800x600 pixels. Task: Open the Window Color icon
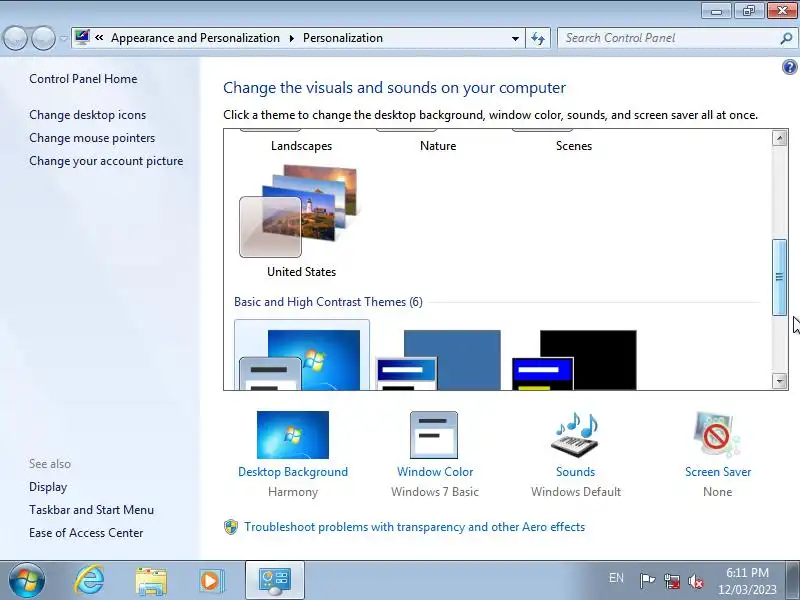(x=434, y=435)
